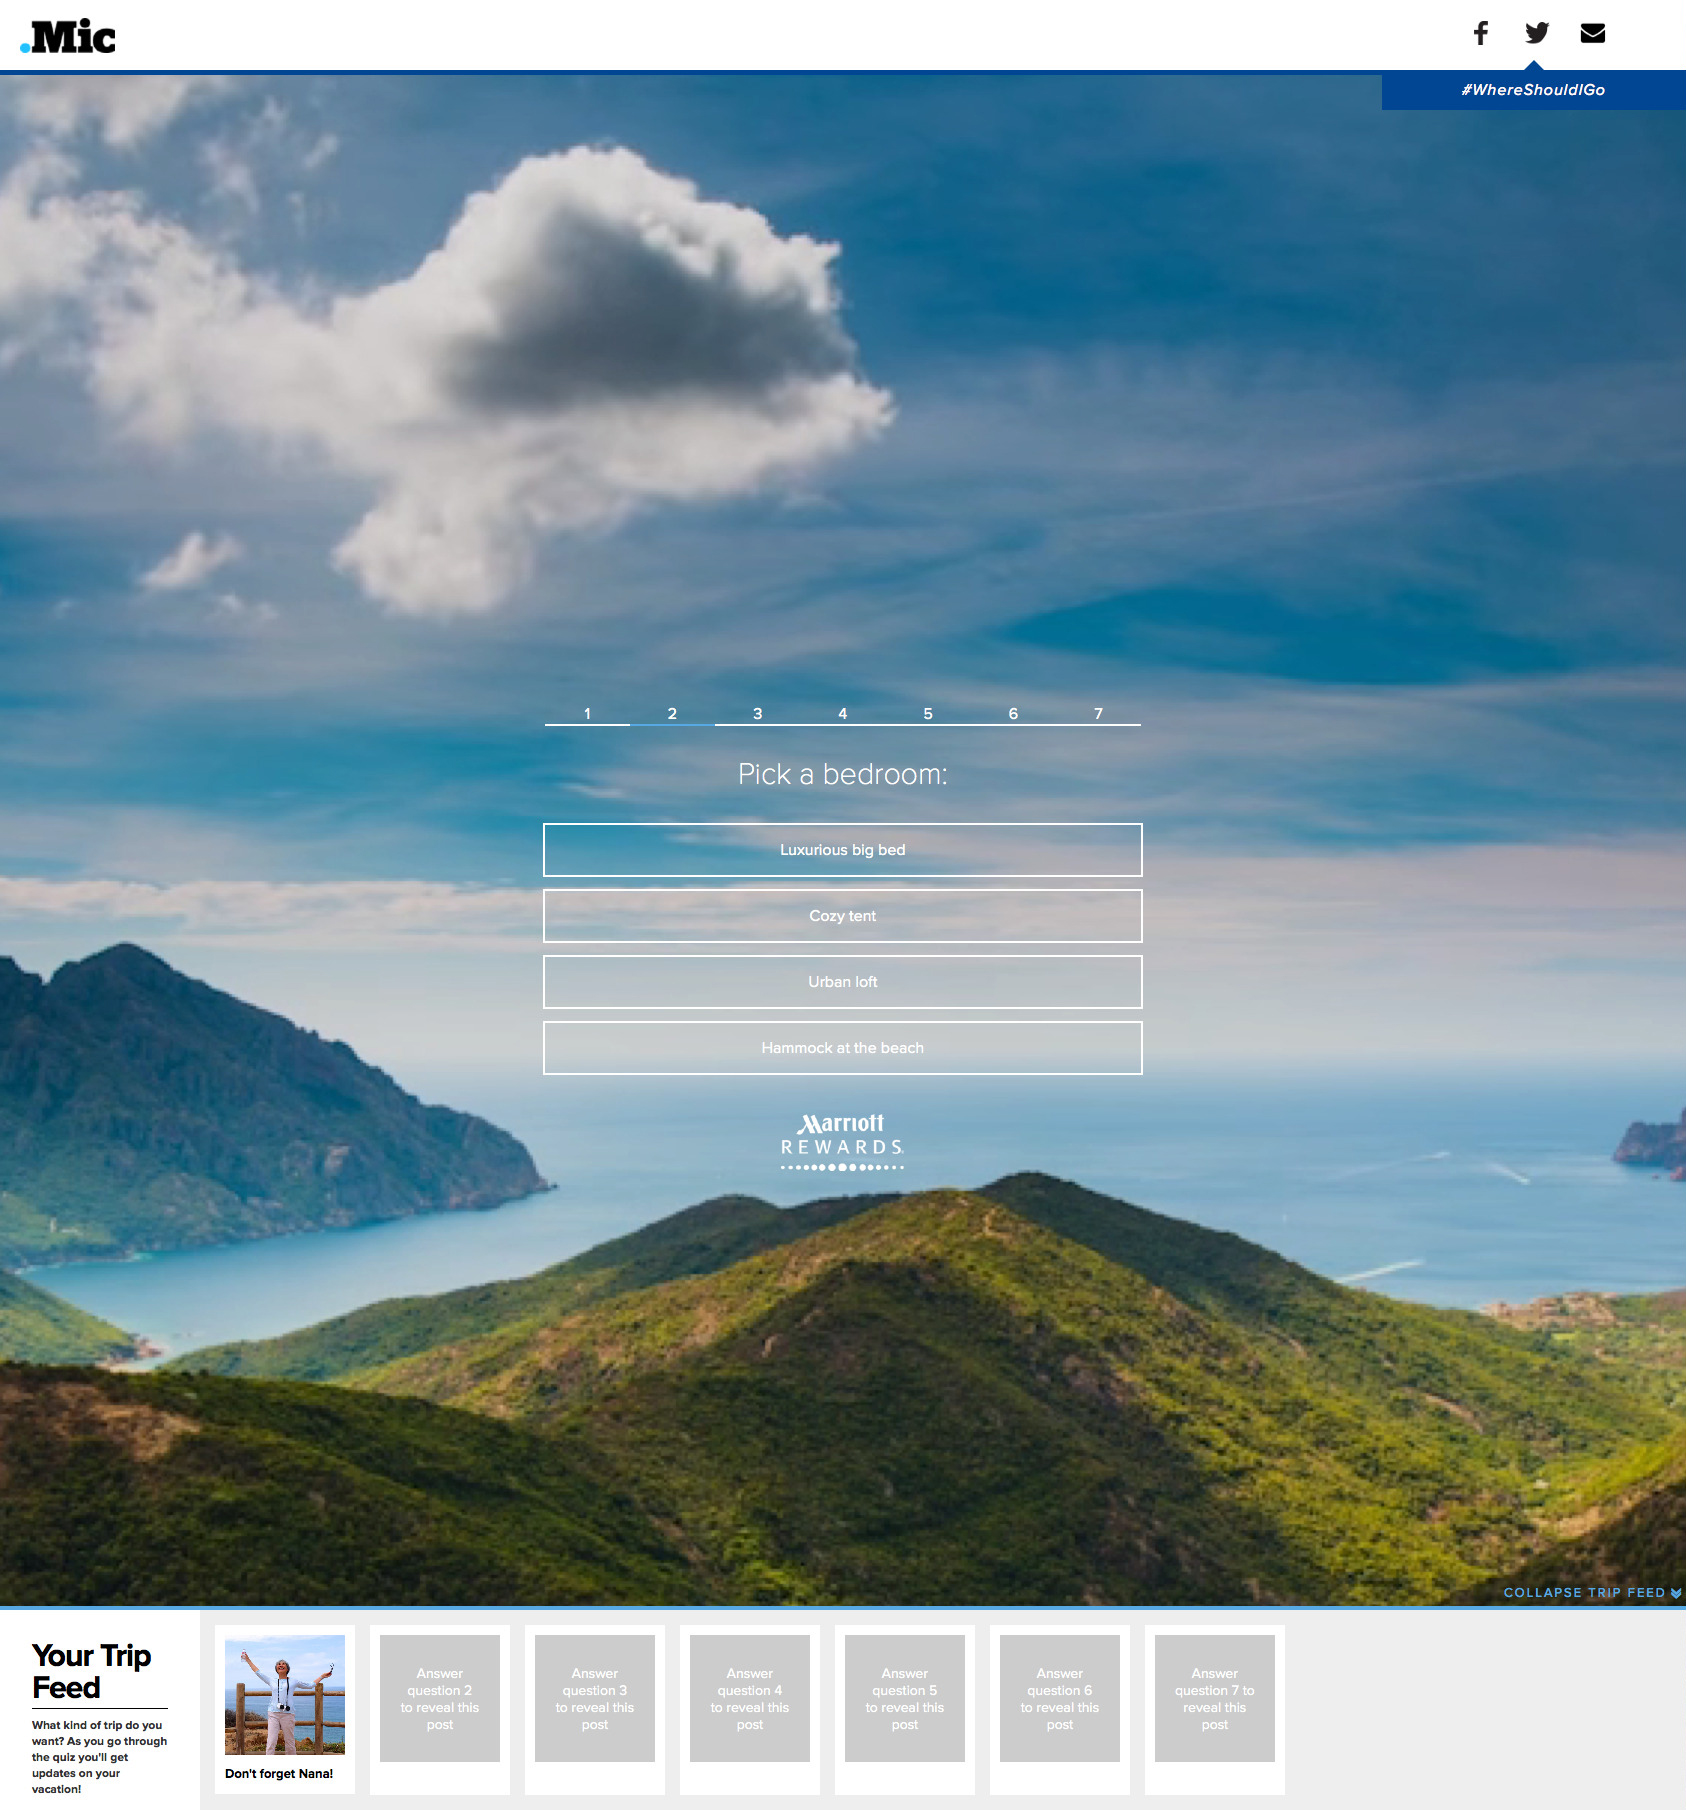Collapse the trip feed panel
1686x1810 pixels.
pos(1591,1592)
